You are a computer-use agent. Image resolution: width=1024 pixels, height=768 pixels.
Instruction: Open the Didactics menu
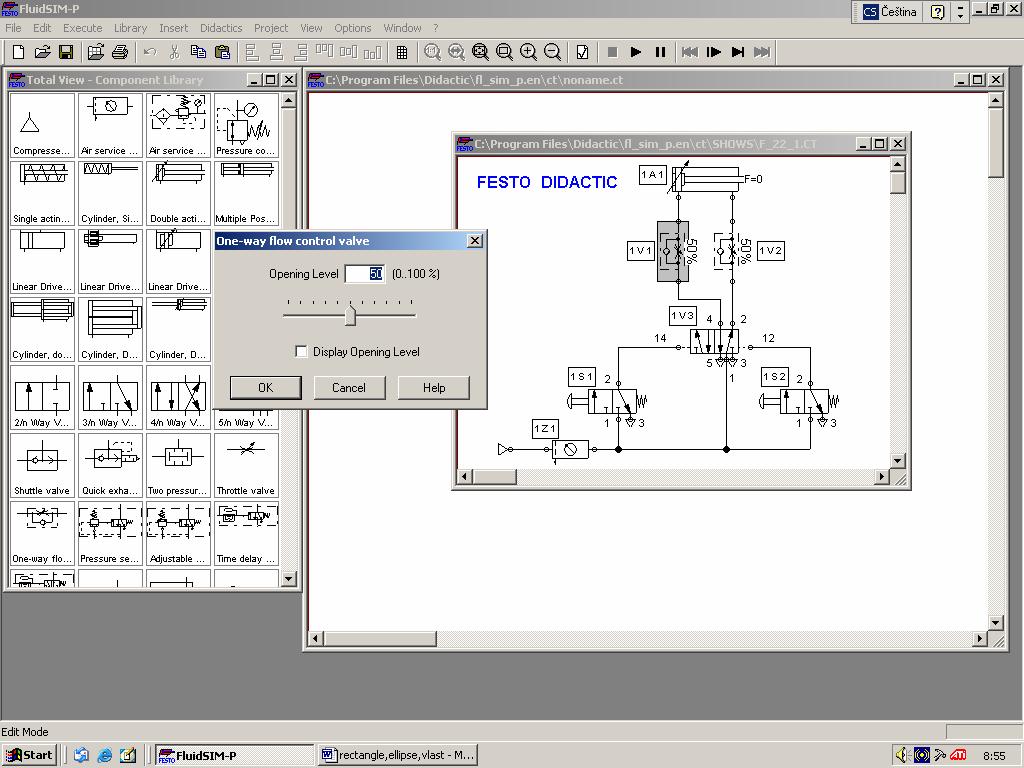pos(221,28)
